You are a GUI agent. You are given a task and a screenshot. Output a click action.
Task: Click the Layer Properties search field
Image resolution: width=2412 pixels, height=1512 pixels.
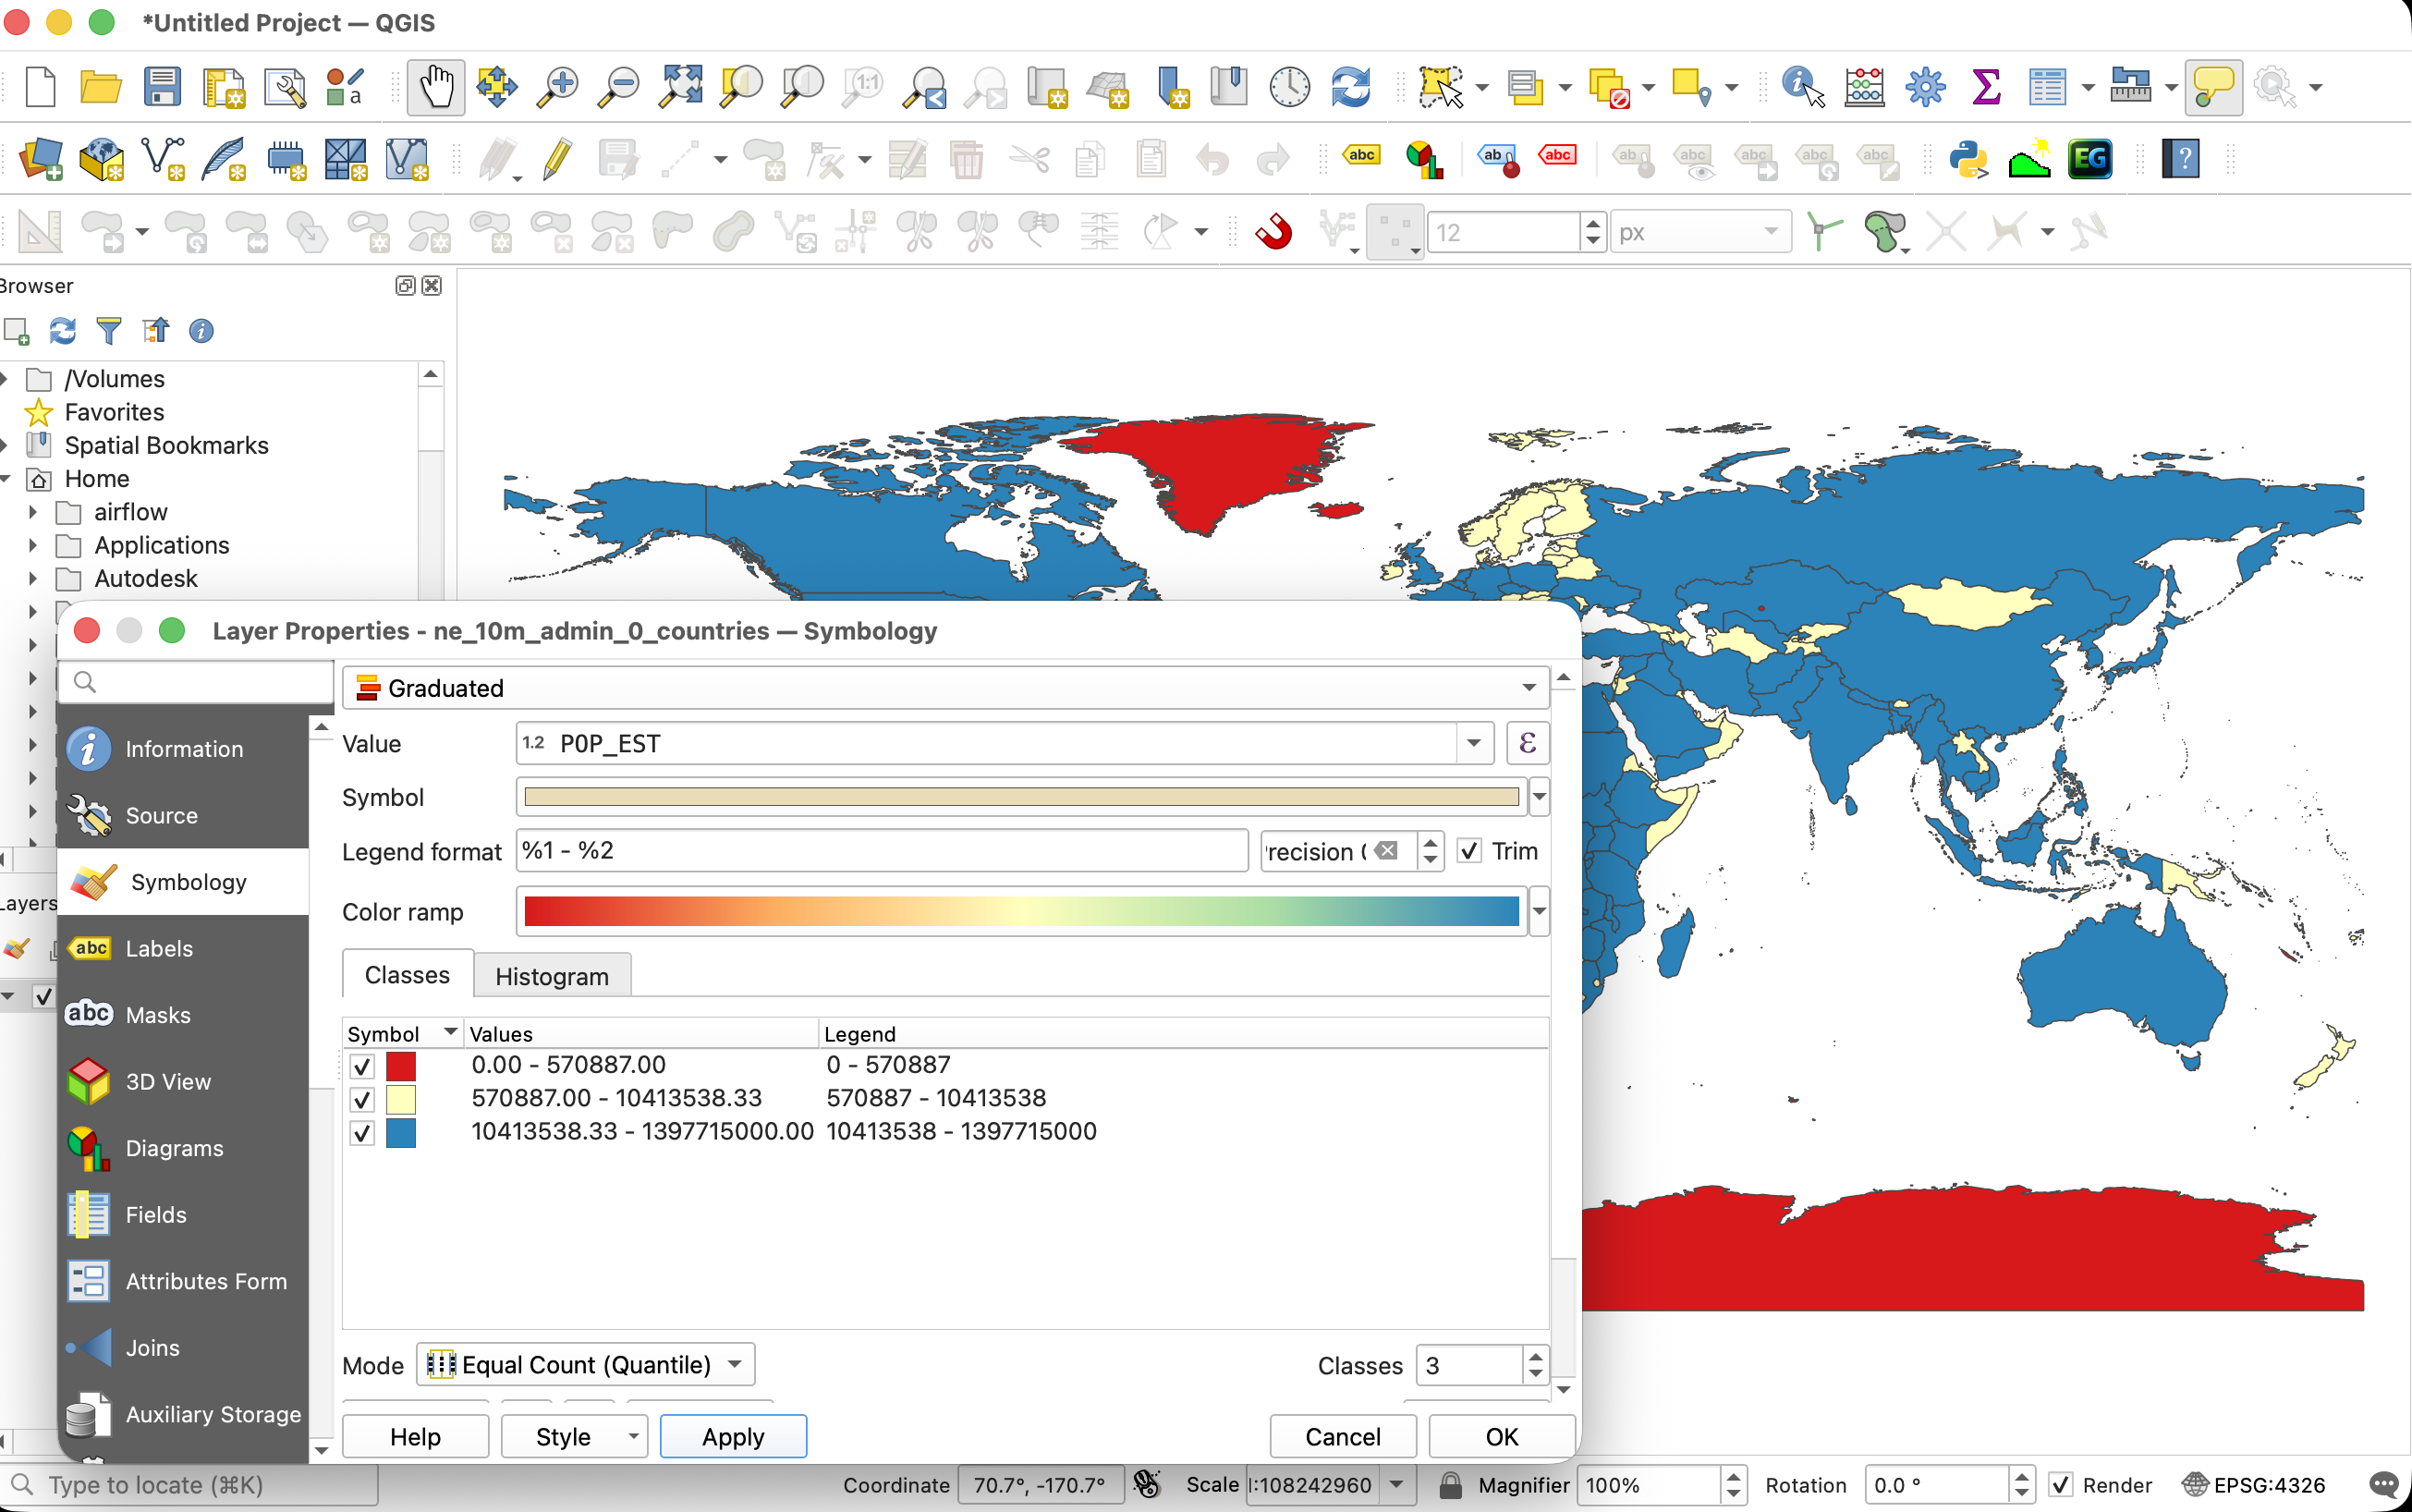tap(196, 682)
